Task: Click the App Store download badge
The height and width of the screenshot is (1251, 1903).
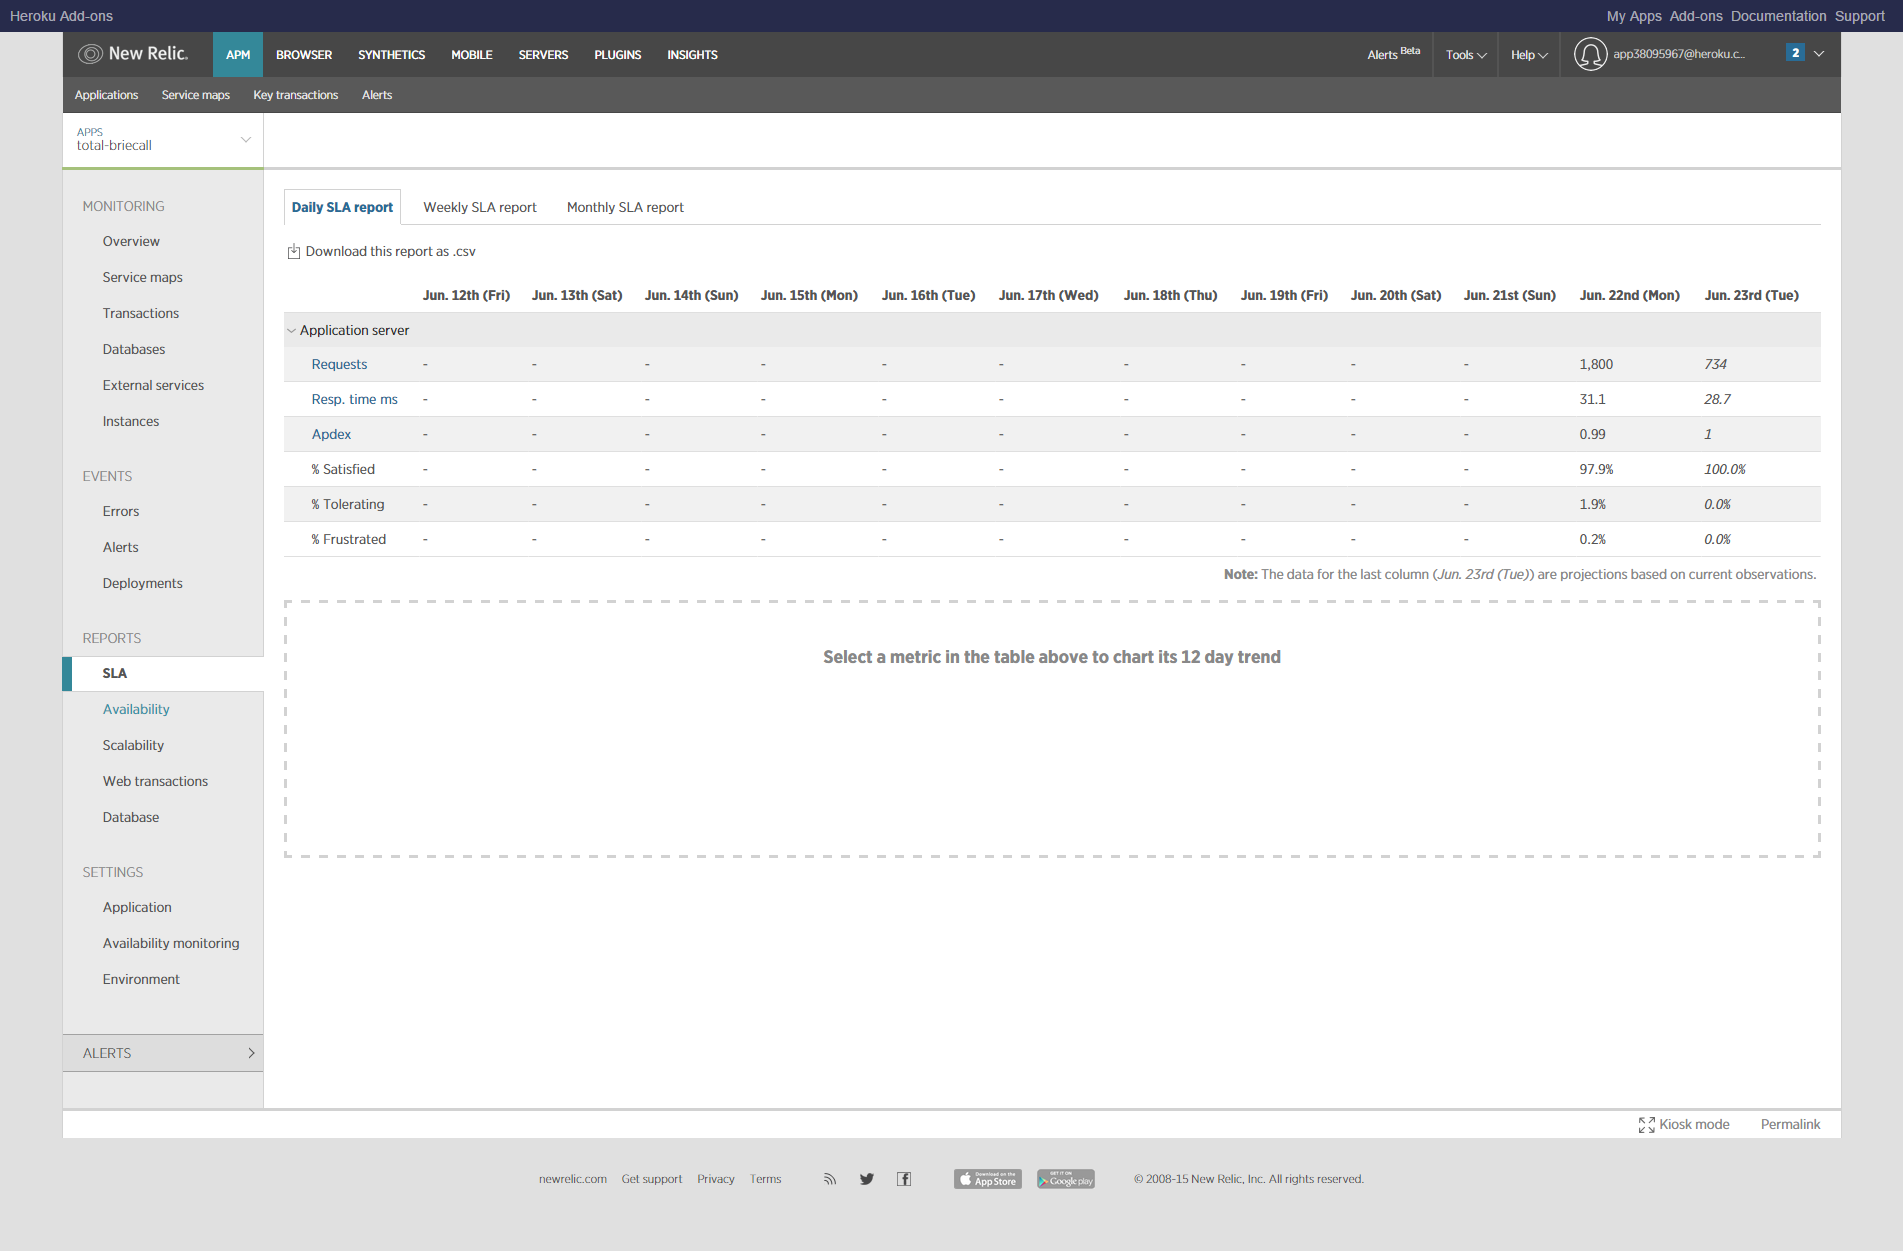Action: pyautogui.click(x=987, y=1179)
